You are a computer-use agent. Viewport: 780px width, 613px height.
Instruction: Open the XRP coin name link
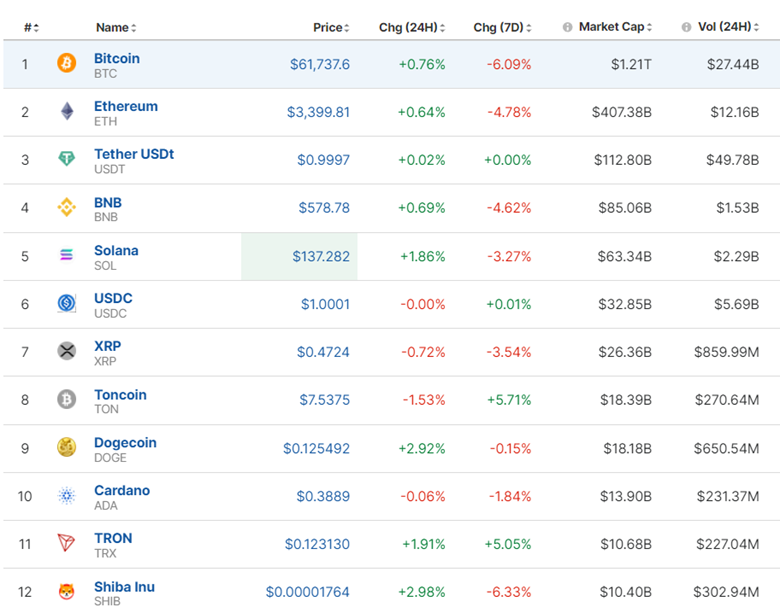pyautogui.click(x=107, y=346)
